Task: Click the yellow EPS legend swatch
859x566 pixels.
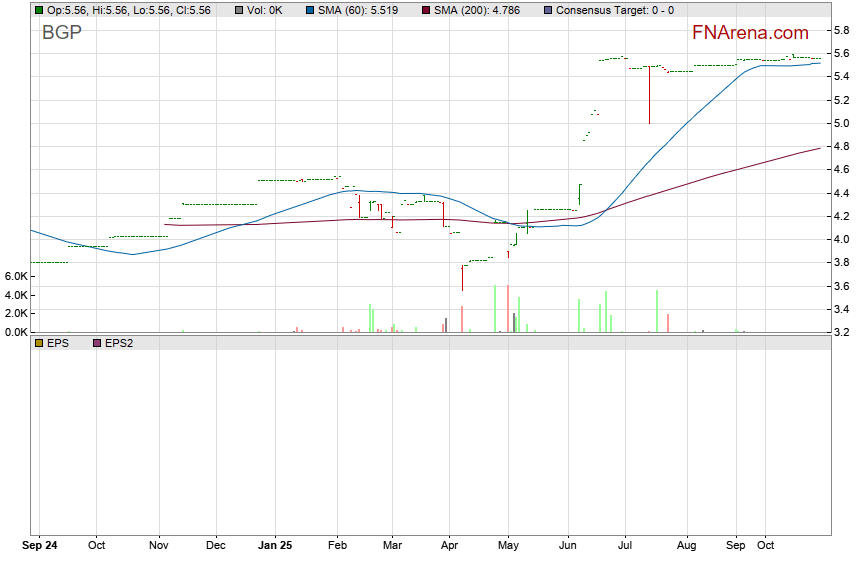Action: 38,343
